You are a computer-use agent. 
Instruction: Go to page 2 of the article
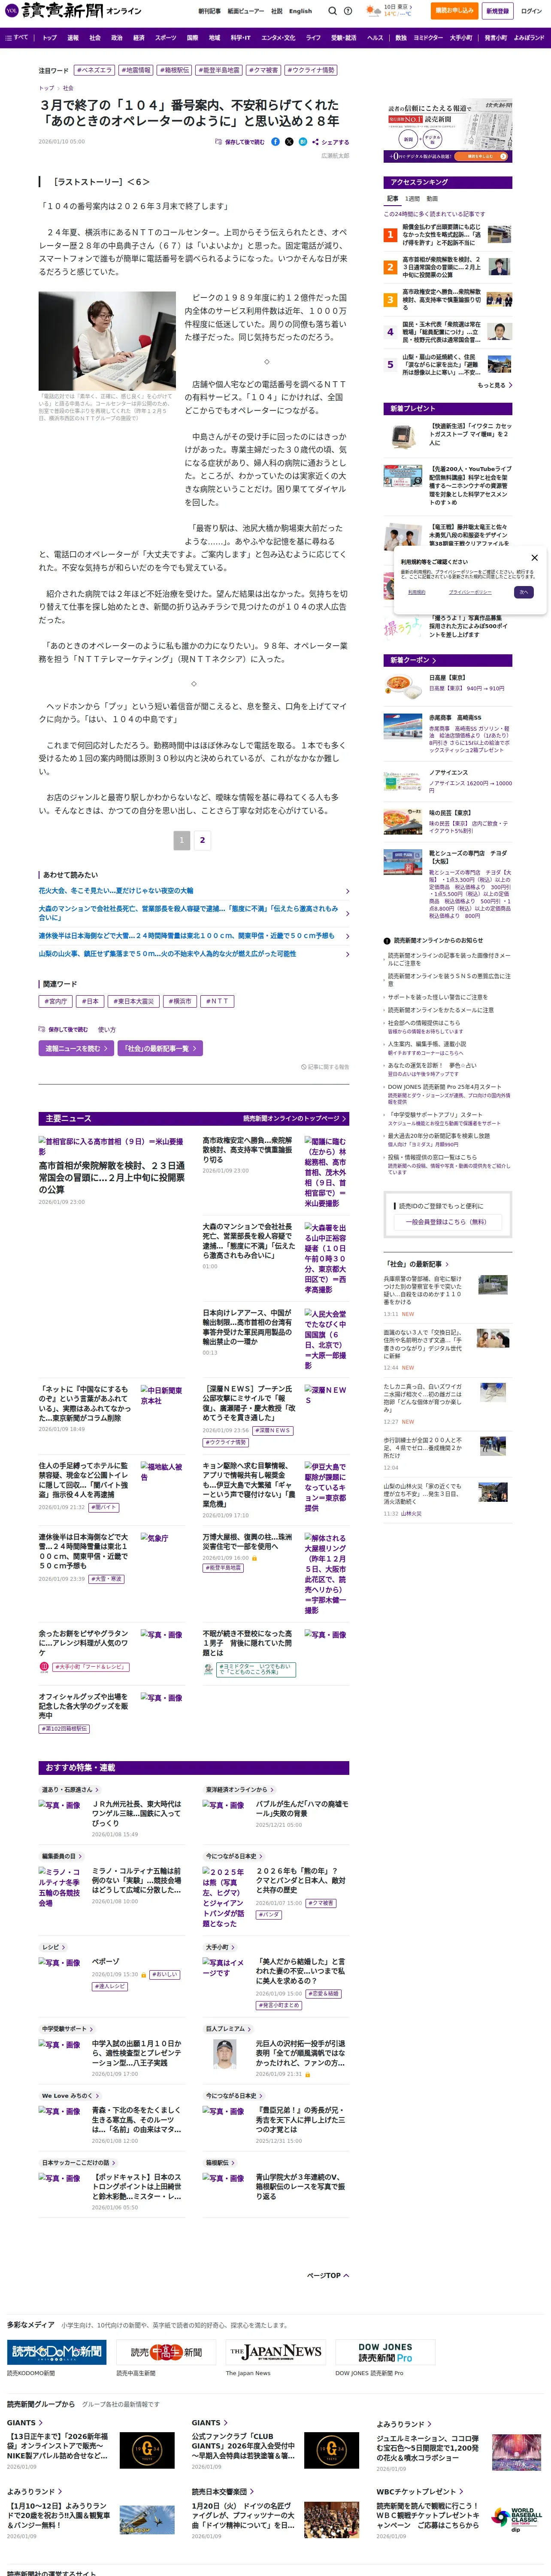point(202,840)
